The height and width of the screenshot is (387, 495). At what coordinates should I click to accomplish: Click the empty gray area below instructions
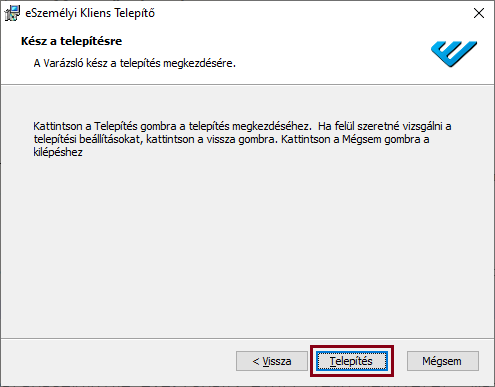[247, 247]
